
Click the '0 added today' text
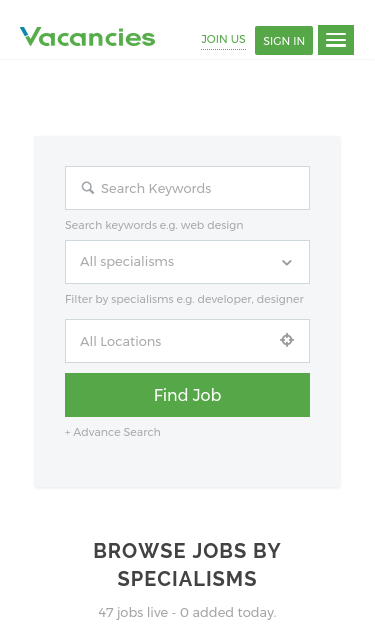pos(228,613)
